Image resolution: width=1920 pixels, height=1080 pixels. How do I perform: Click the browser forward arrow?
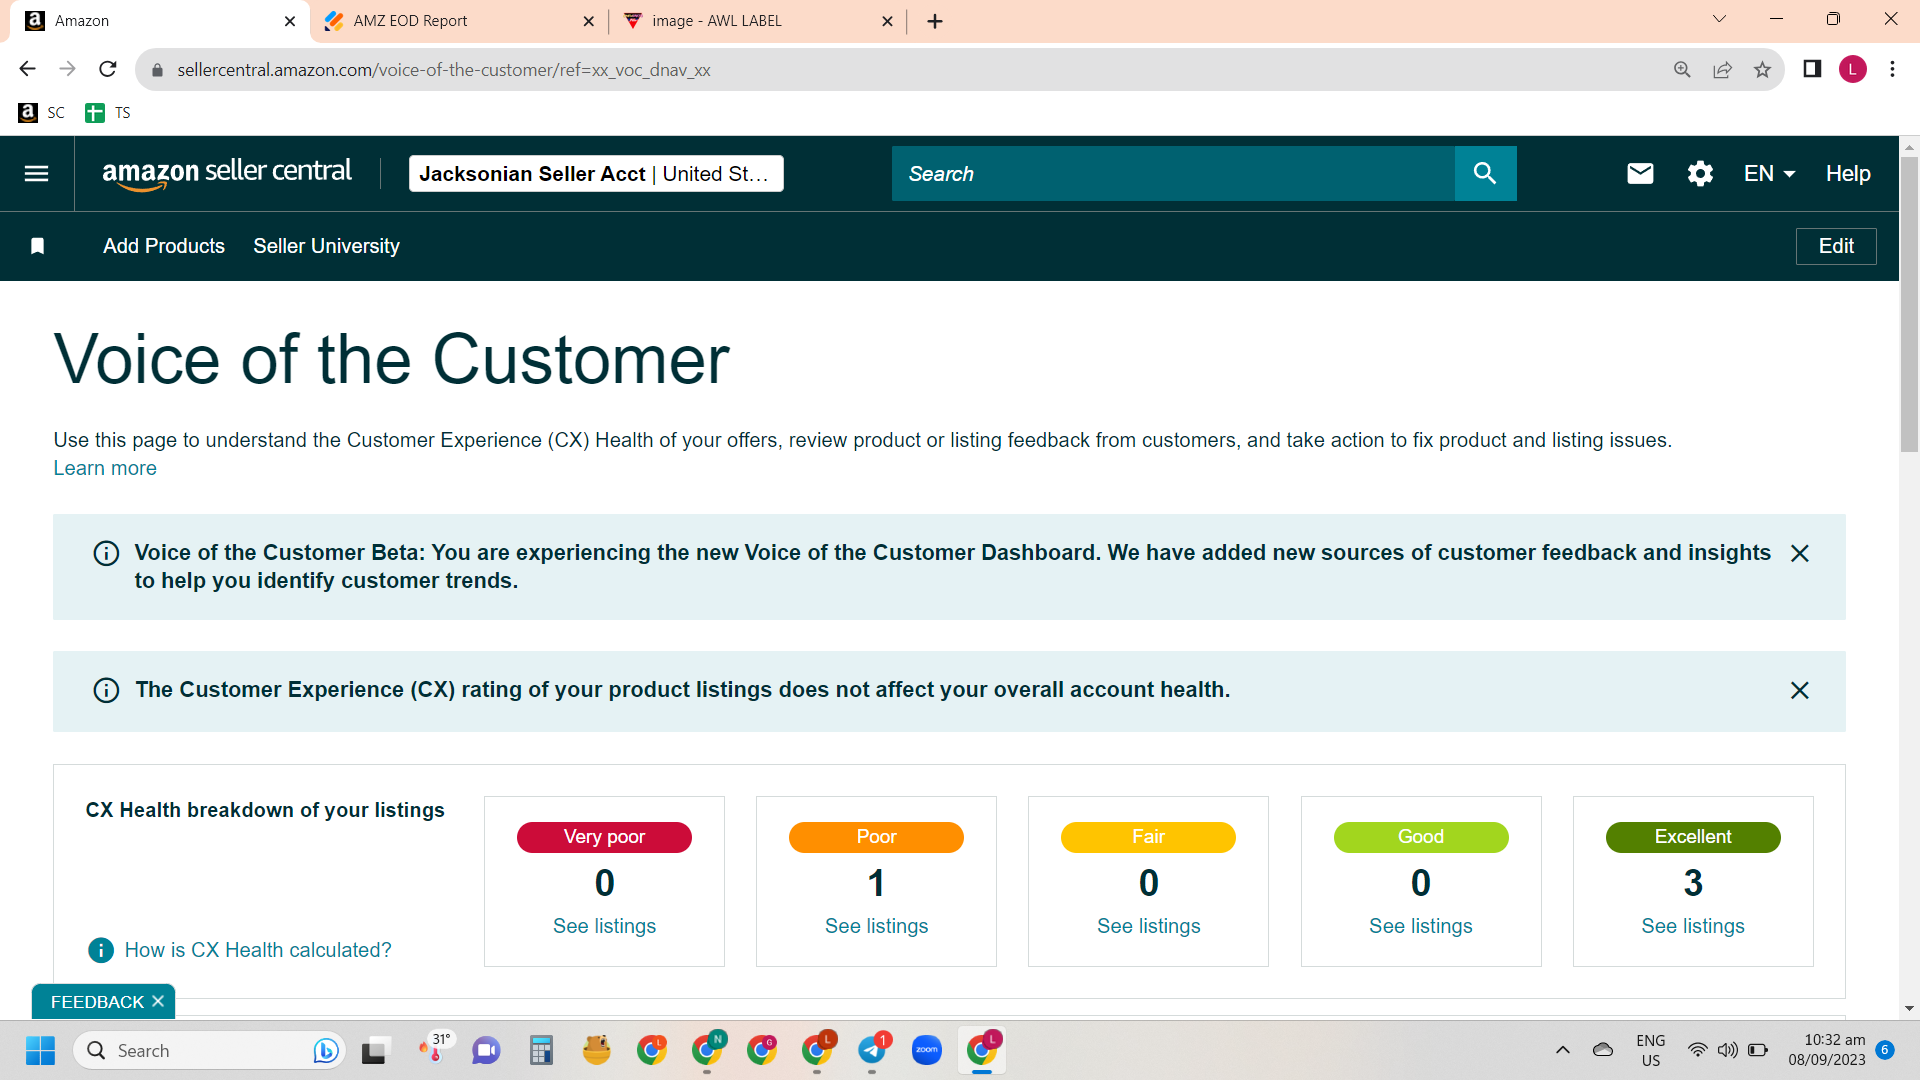click(x=68, y=69)
